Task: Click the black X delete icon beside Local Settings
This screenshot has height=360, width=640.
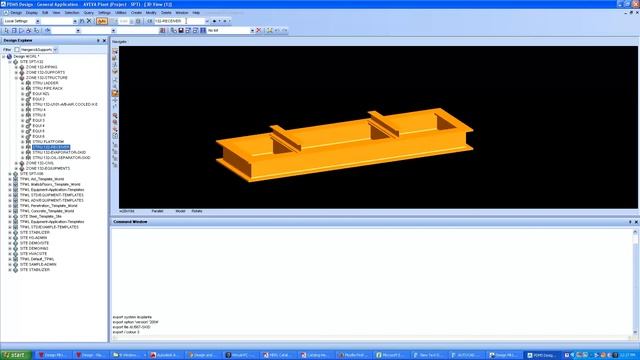Action: tap(89, 21)
